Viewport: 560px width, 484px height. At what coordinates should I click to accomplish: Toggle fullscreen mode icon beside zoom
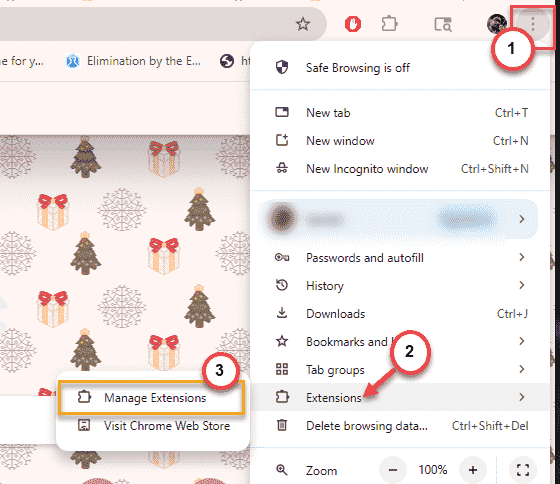pyautogui.click(x=523, y=470)
